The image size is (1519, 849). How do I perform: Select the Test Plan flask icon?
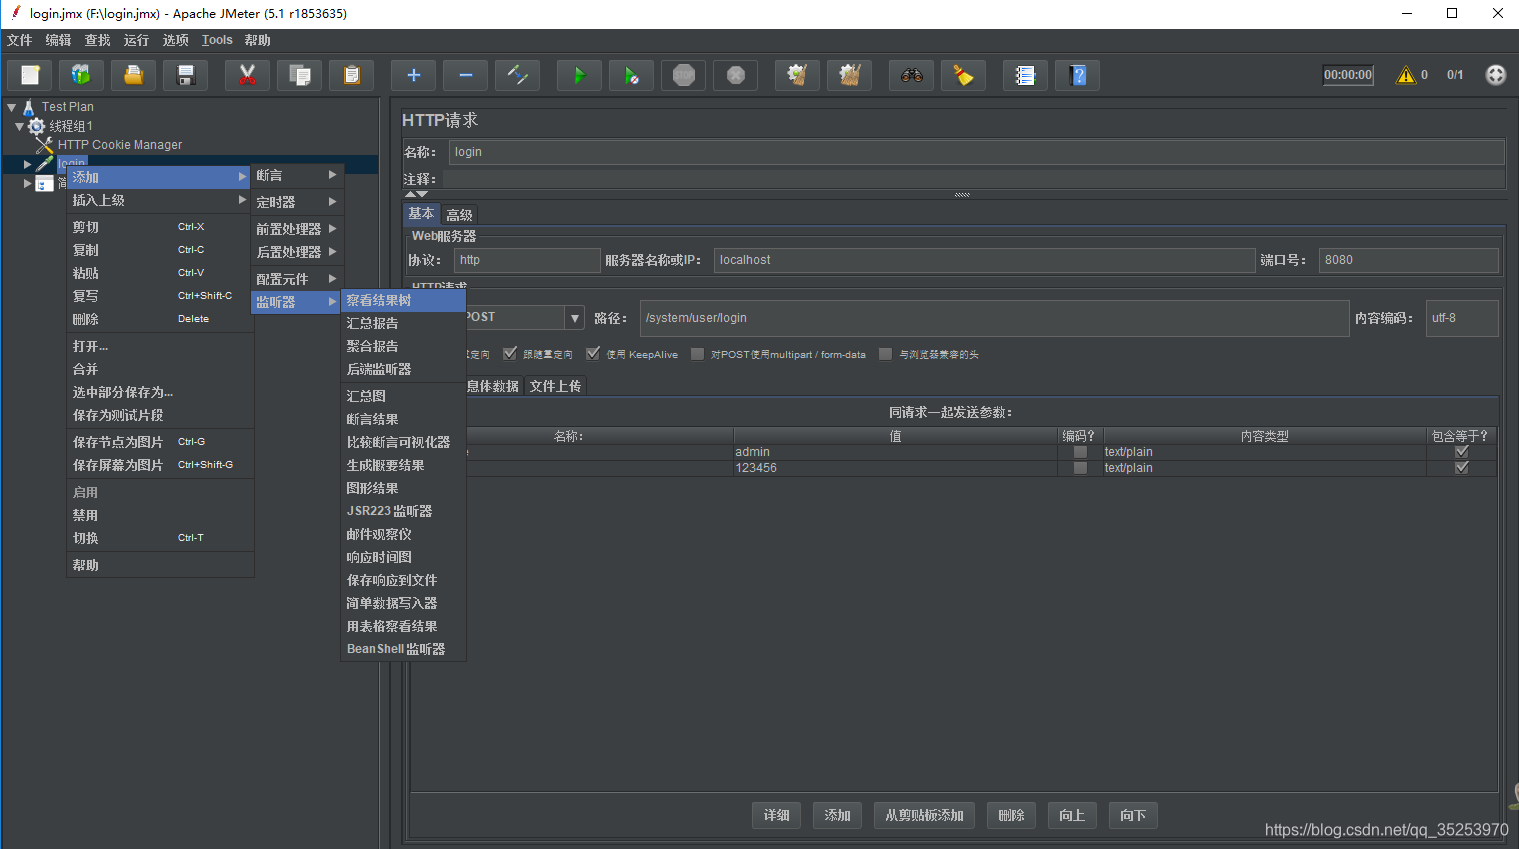click(x=29, y=107)
